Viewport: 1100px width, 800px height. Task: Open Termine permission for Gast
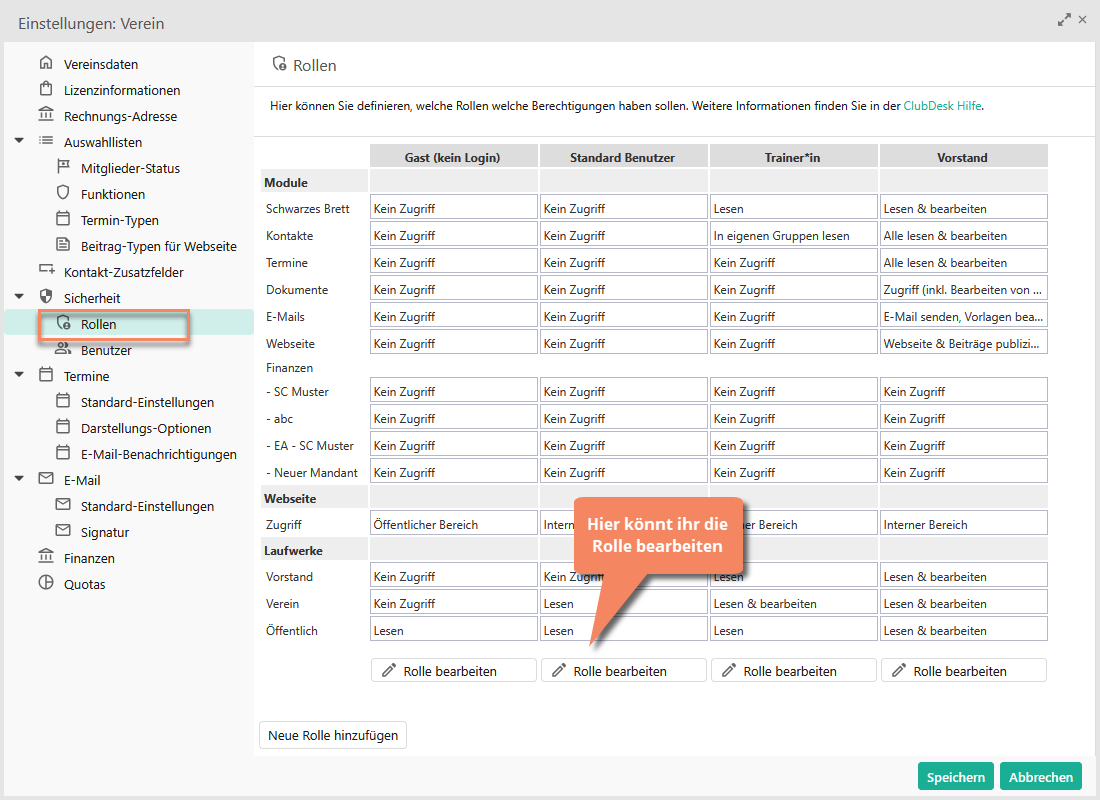[453, 262]
